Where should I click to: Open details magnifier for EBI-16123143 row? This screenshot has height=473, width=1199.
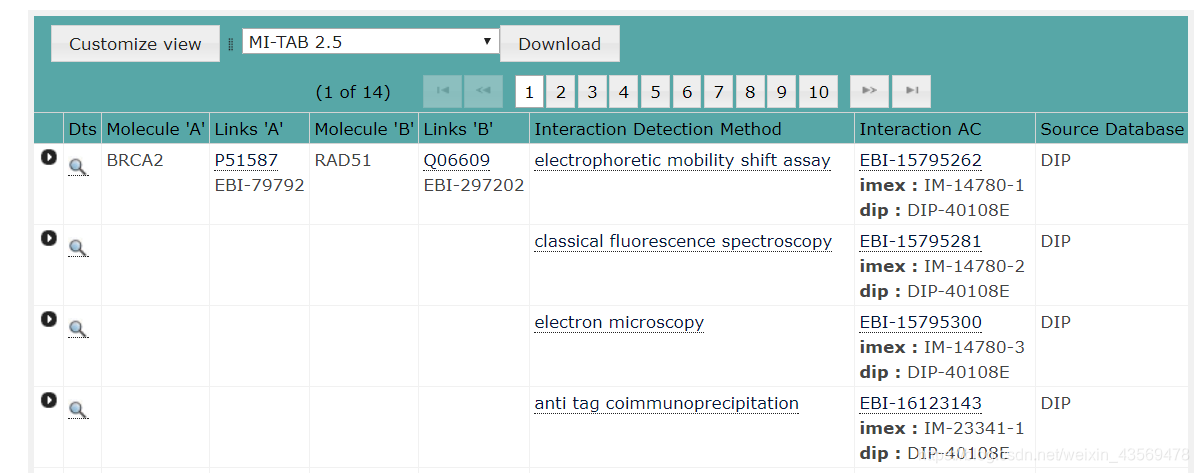[x=77, y=410]
